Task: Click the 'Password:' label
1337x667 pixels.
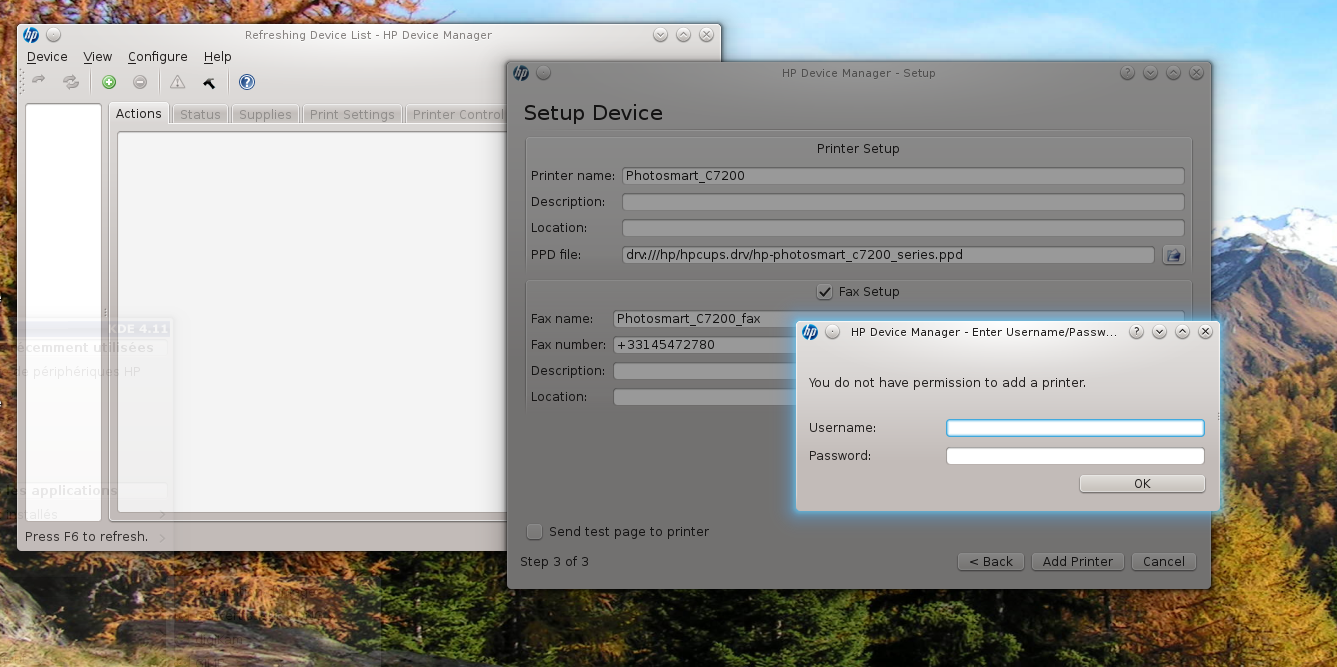Action: [840, 456]
